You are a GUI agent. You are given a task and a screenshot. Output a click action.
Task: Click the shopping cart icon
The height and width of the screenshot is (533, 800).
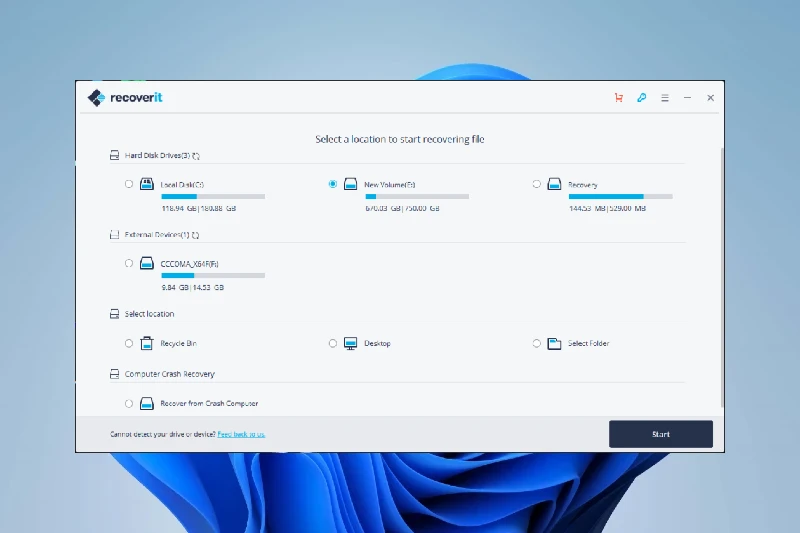[x=619, y=98]
